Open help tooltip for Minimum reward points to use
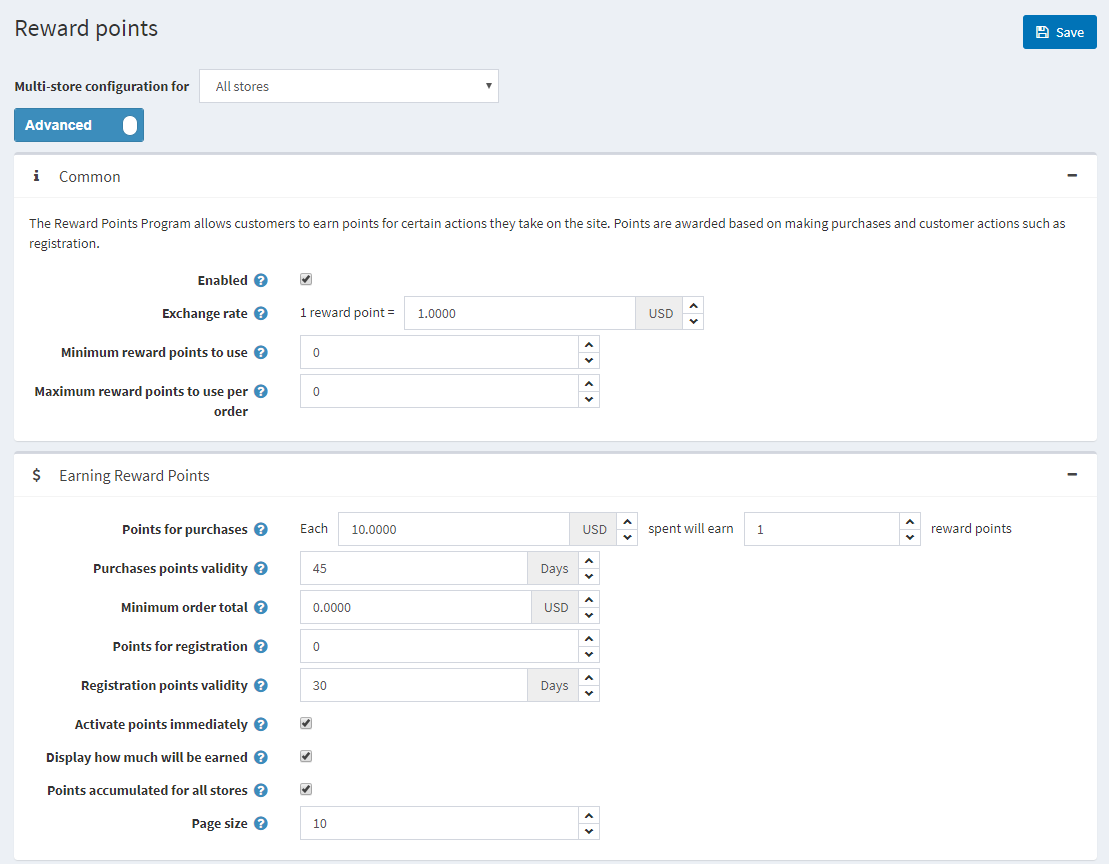This screenshot has width=1109, height=864. (261, 353)
